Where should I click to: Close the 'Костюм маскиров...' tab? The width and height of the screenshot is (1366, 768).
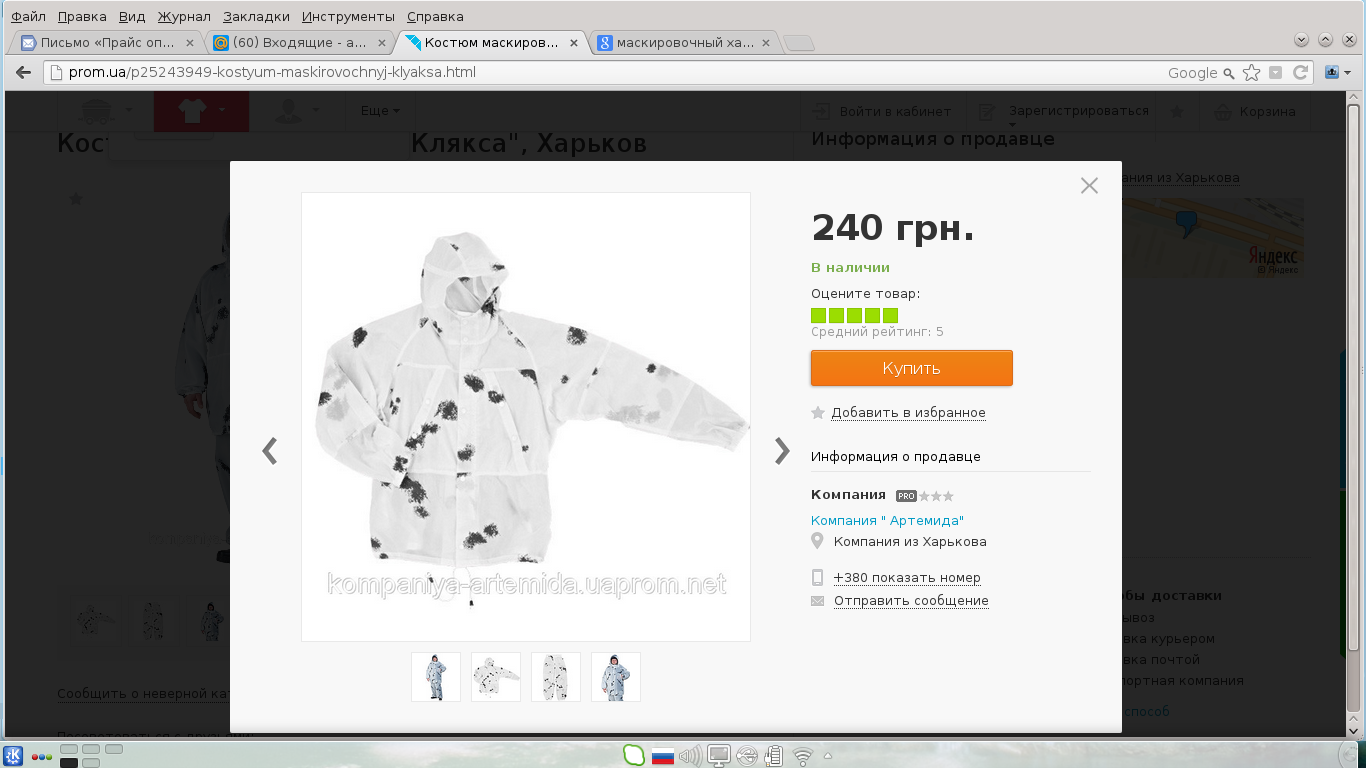point(574,43)
